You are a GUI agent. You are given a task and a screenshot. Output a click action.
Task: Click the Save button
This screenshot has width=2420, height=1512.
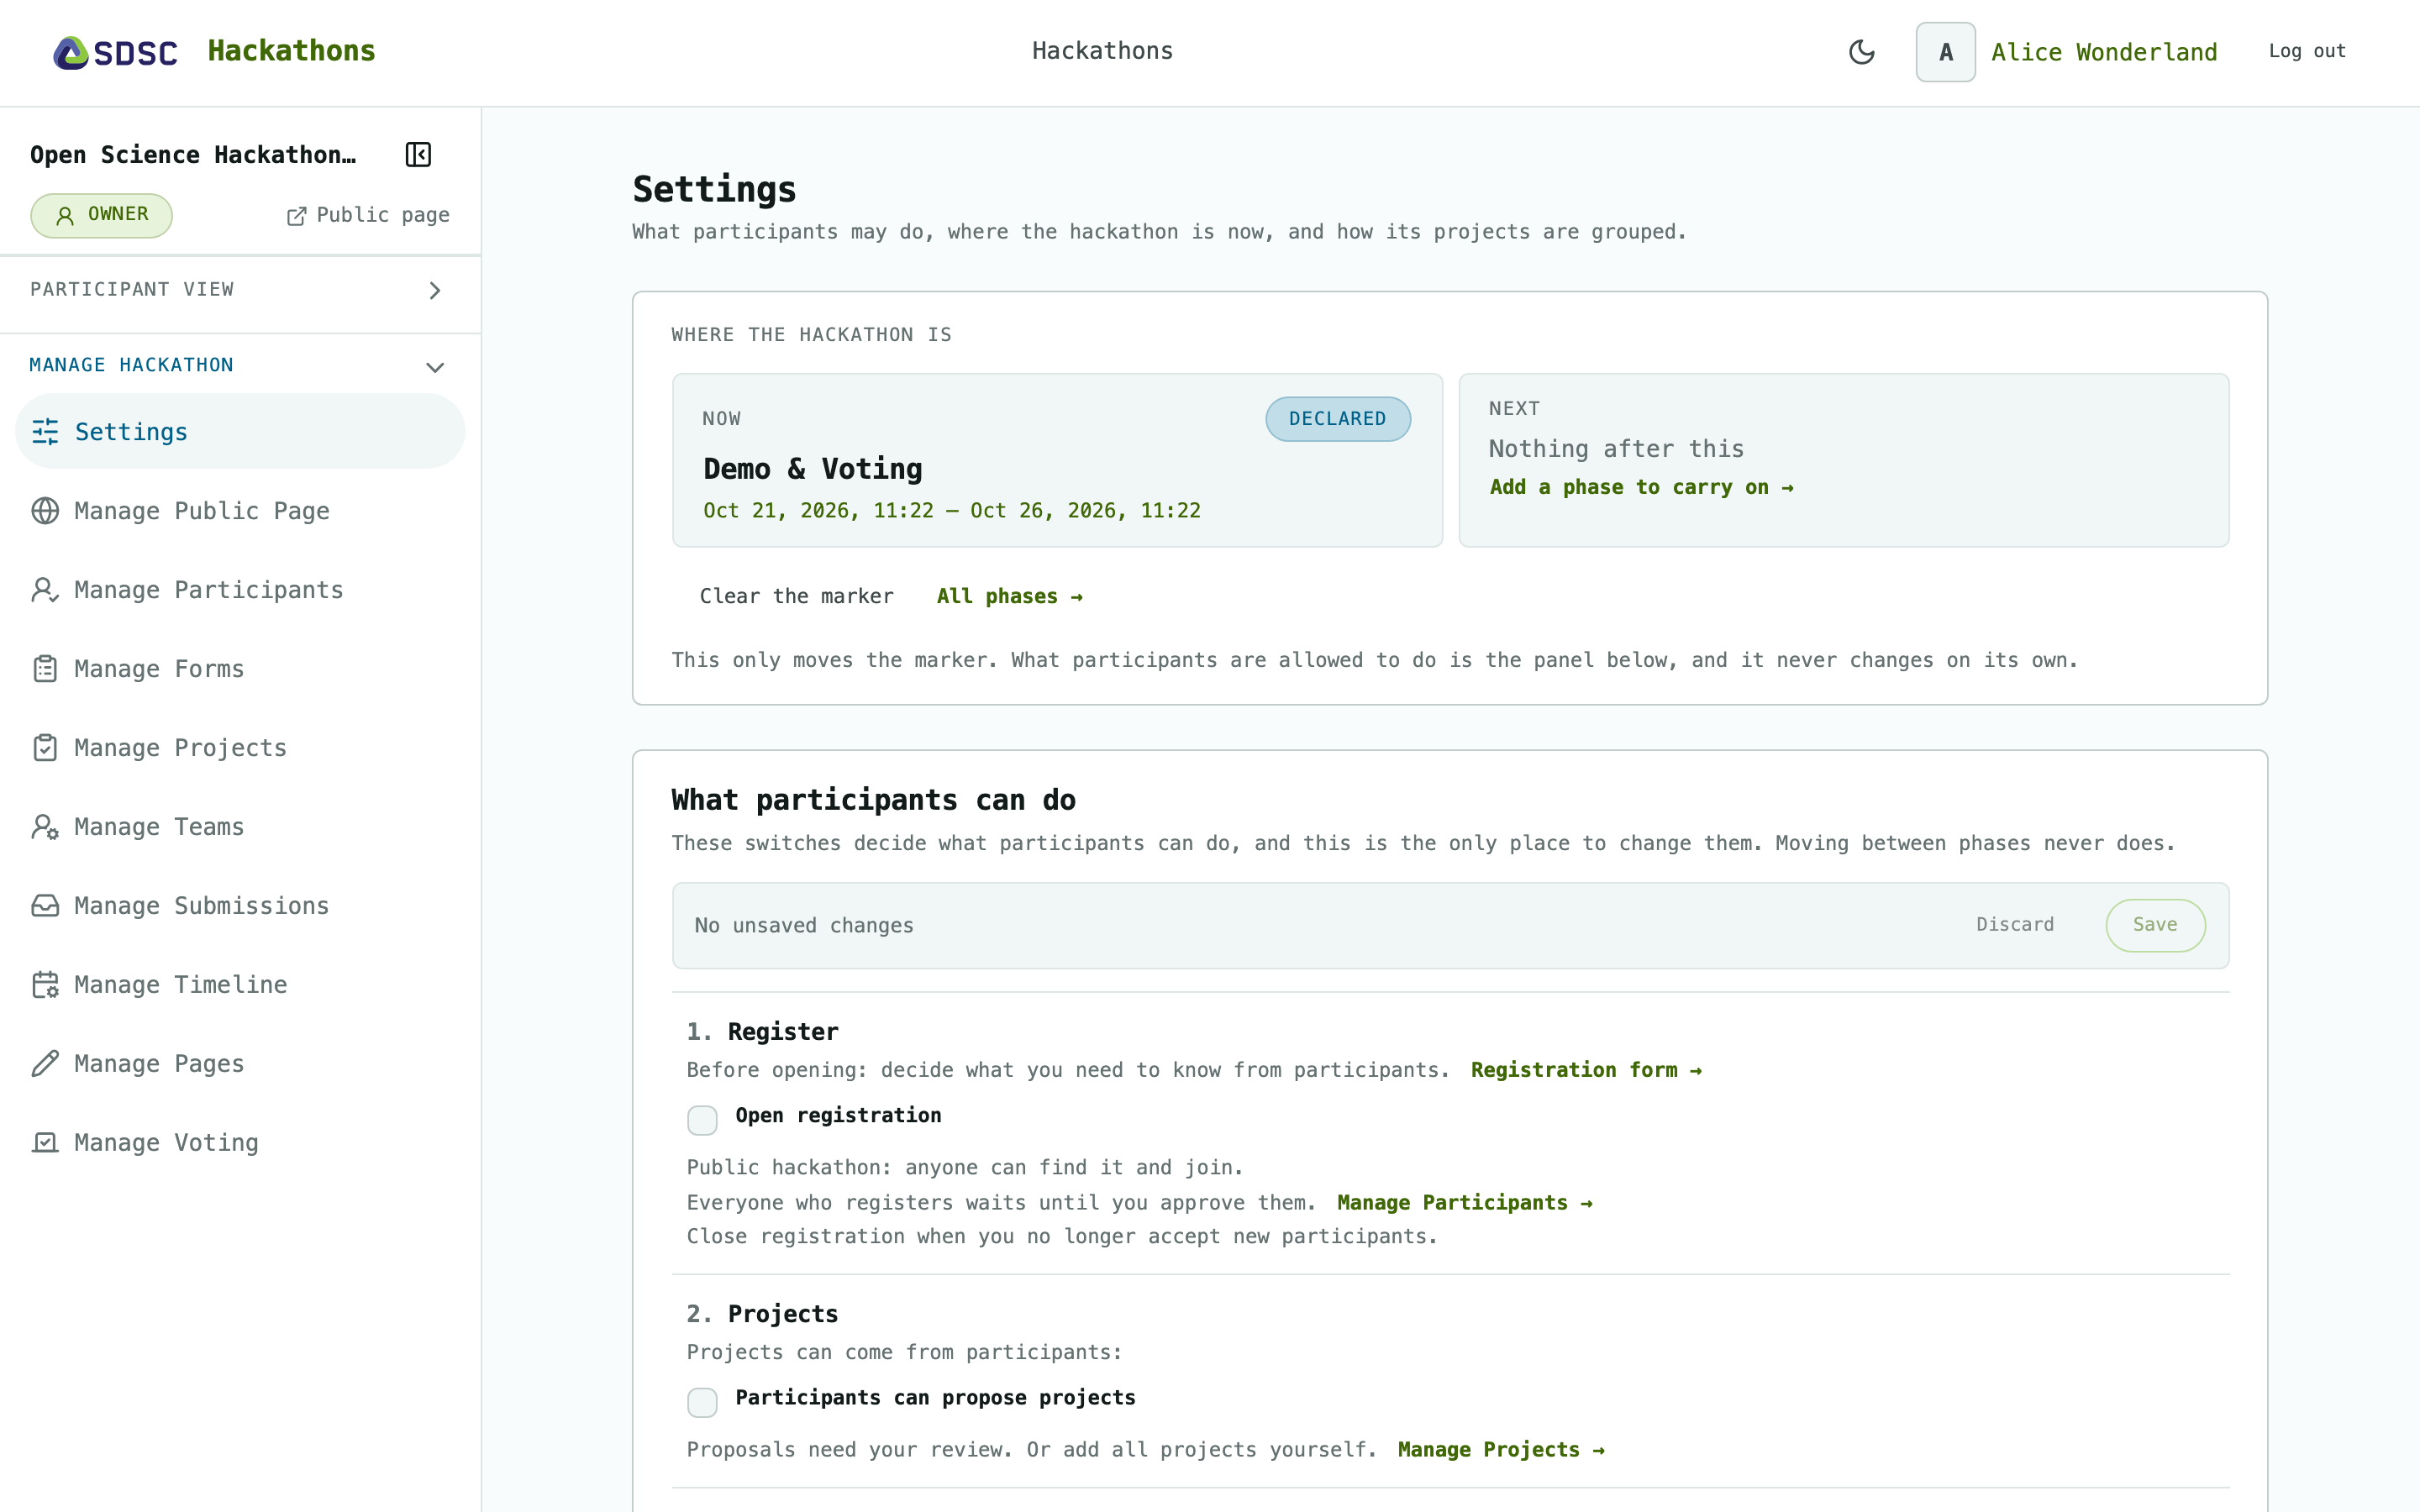pyautogui.click(x=2155, y=925)
